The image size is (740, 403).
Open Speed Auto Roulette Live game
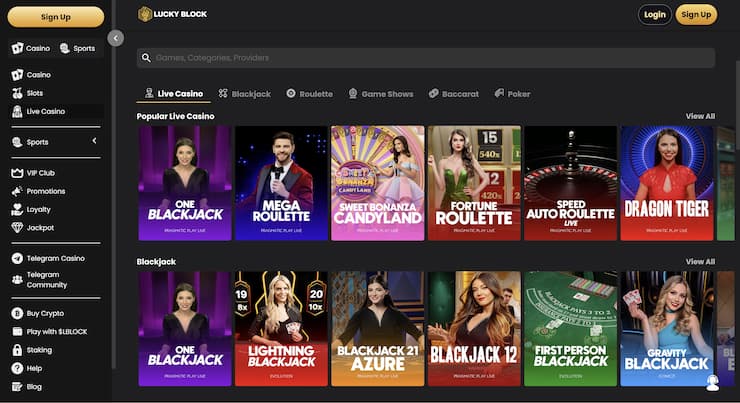click(x=571, y=183)
